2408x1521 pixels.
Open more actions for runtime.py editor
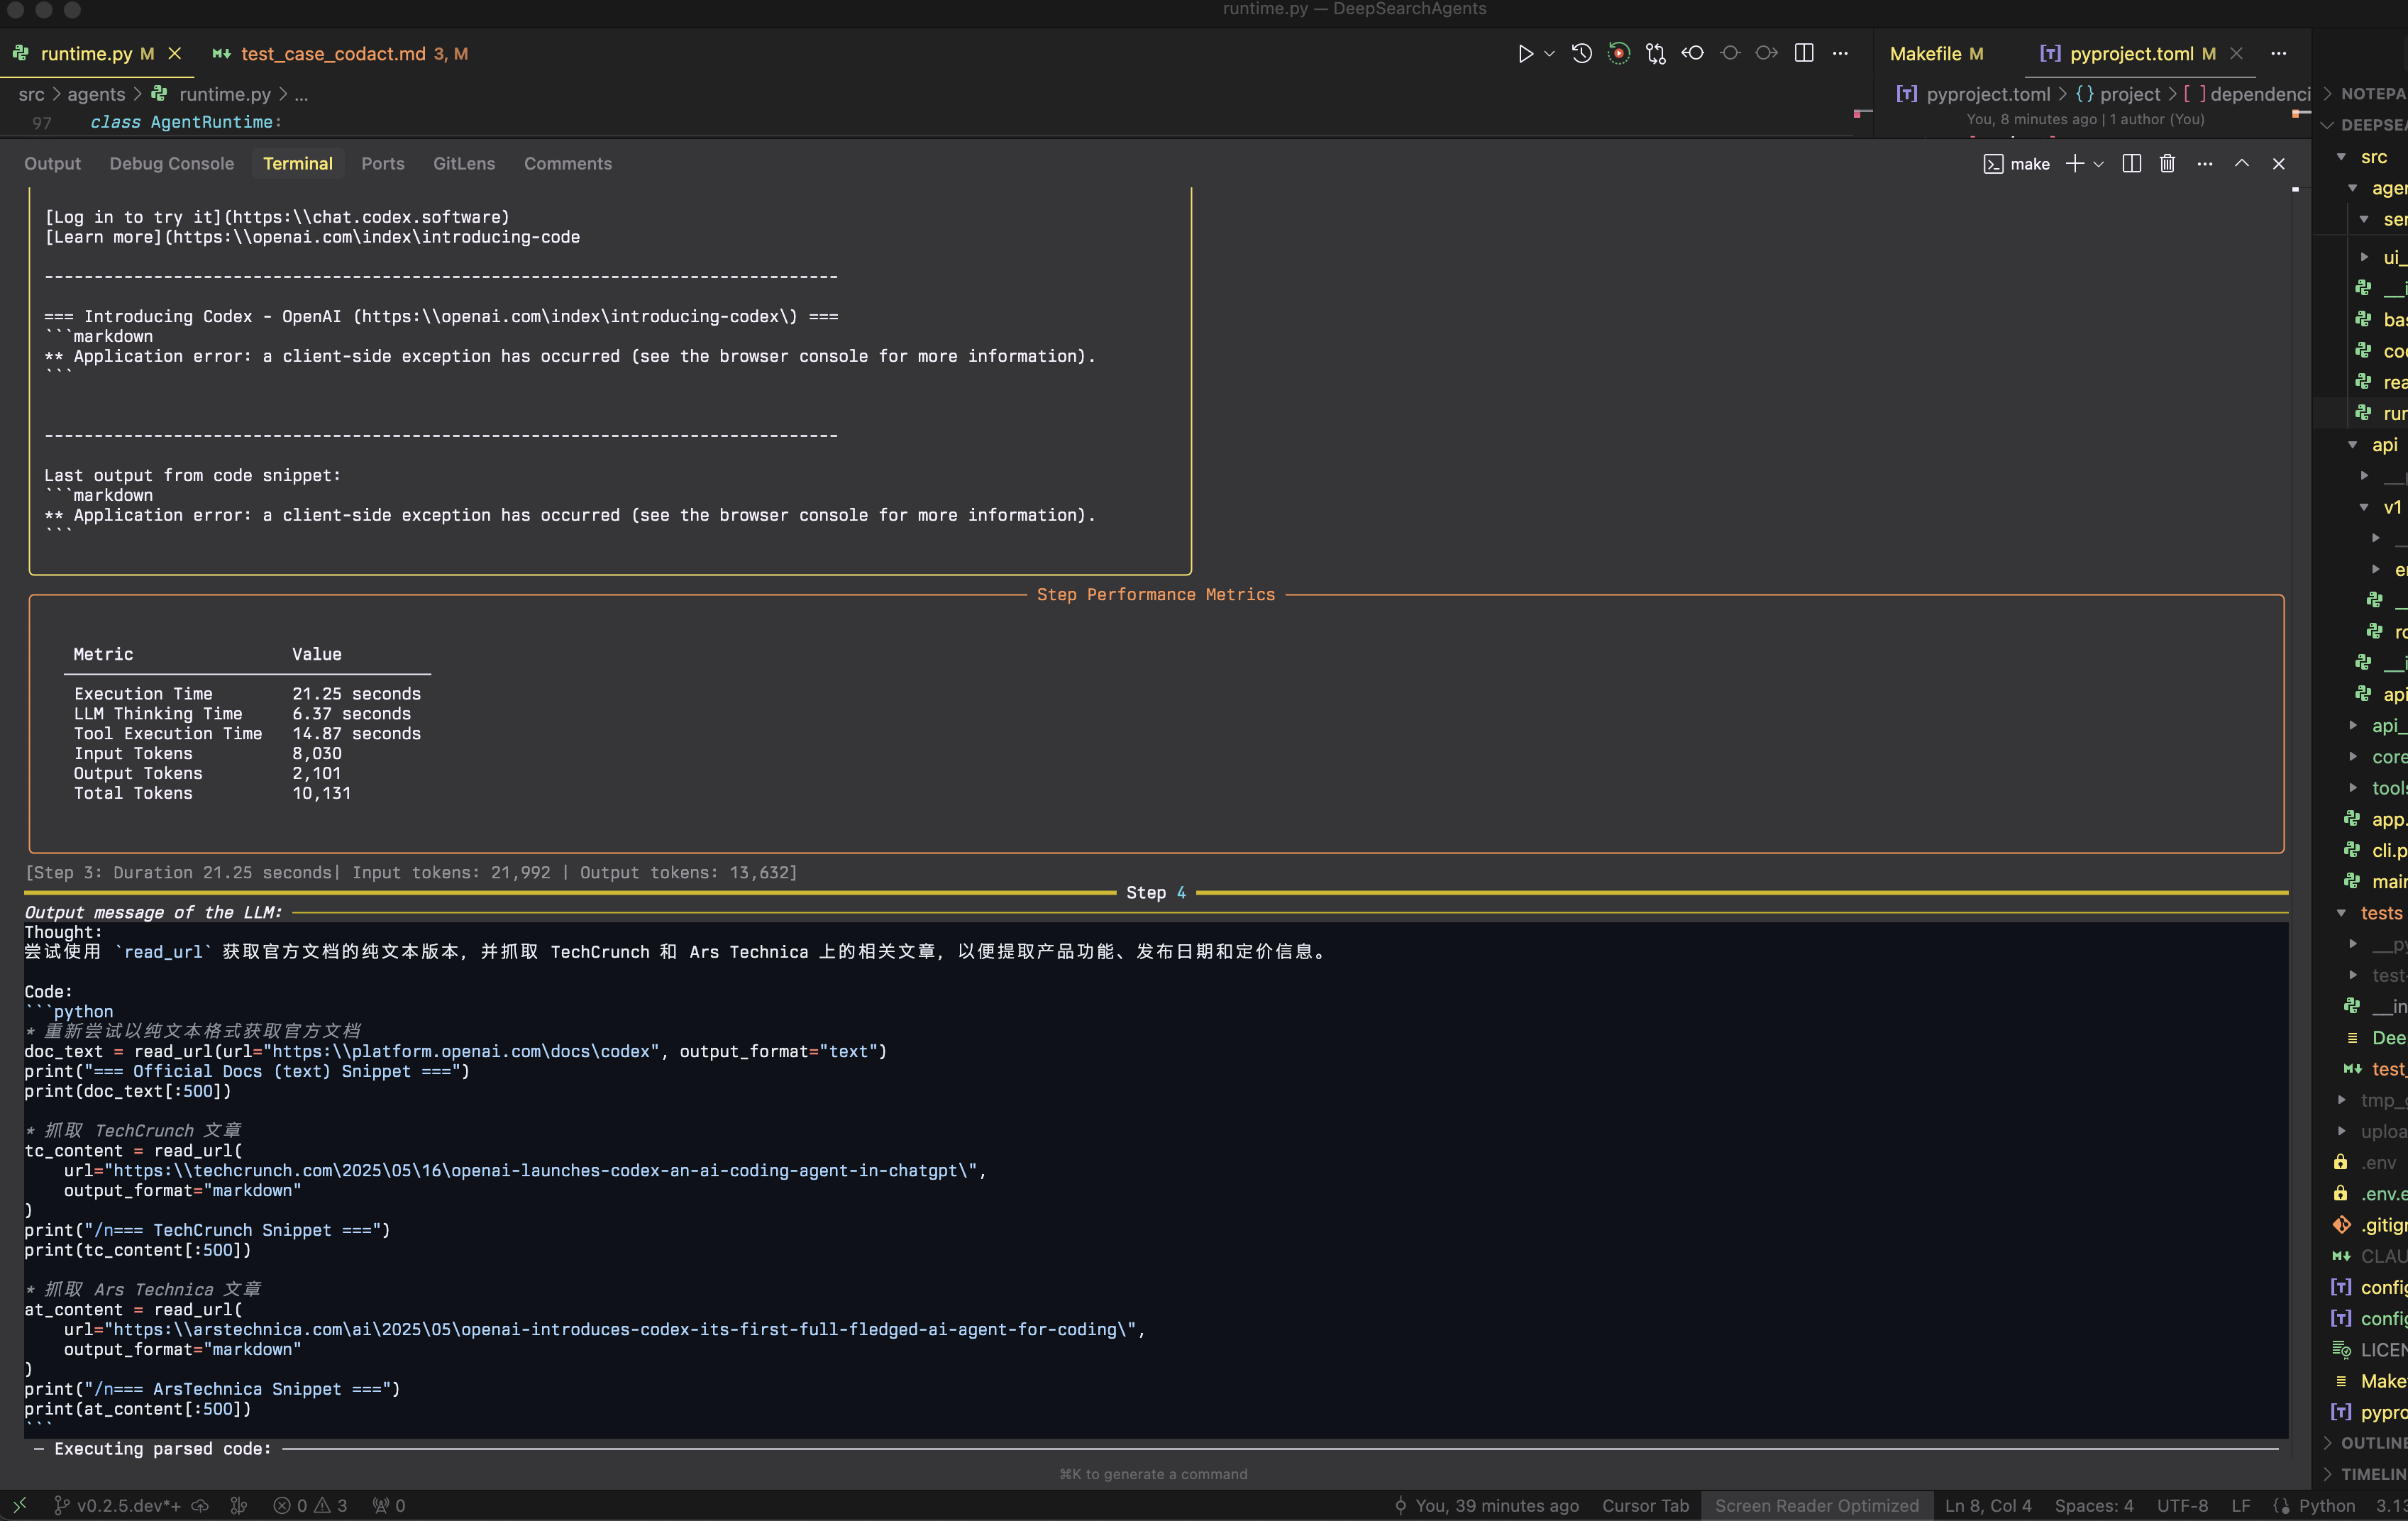pos(1840,53)
